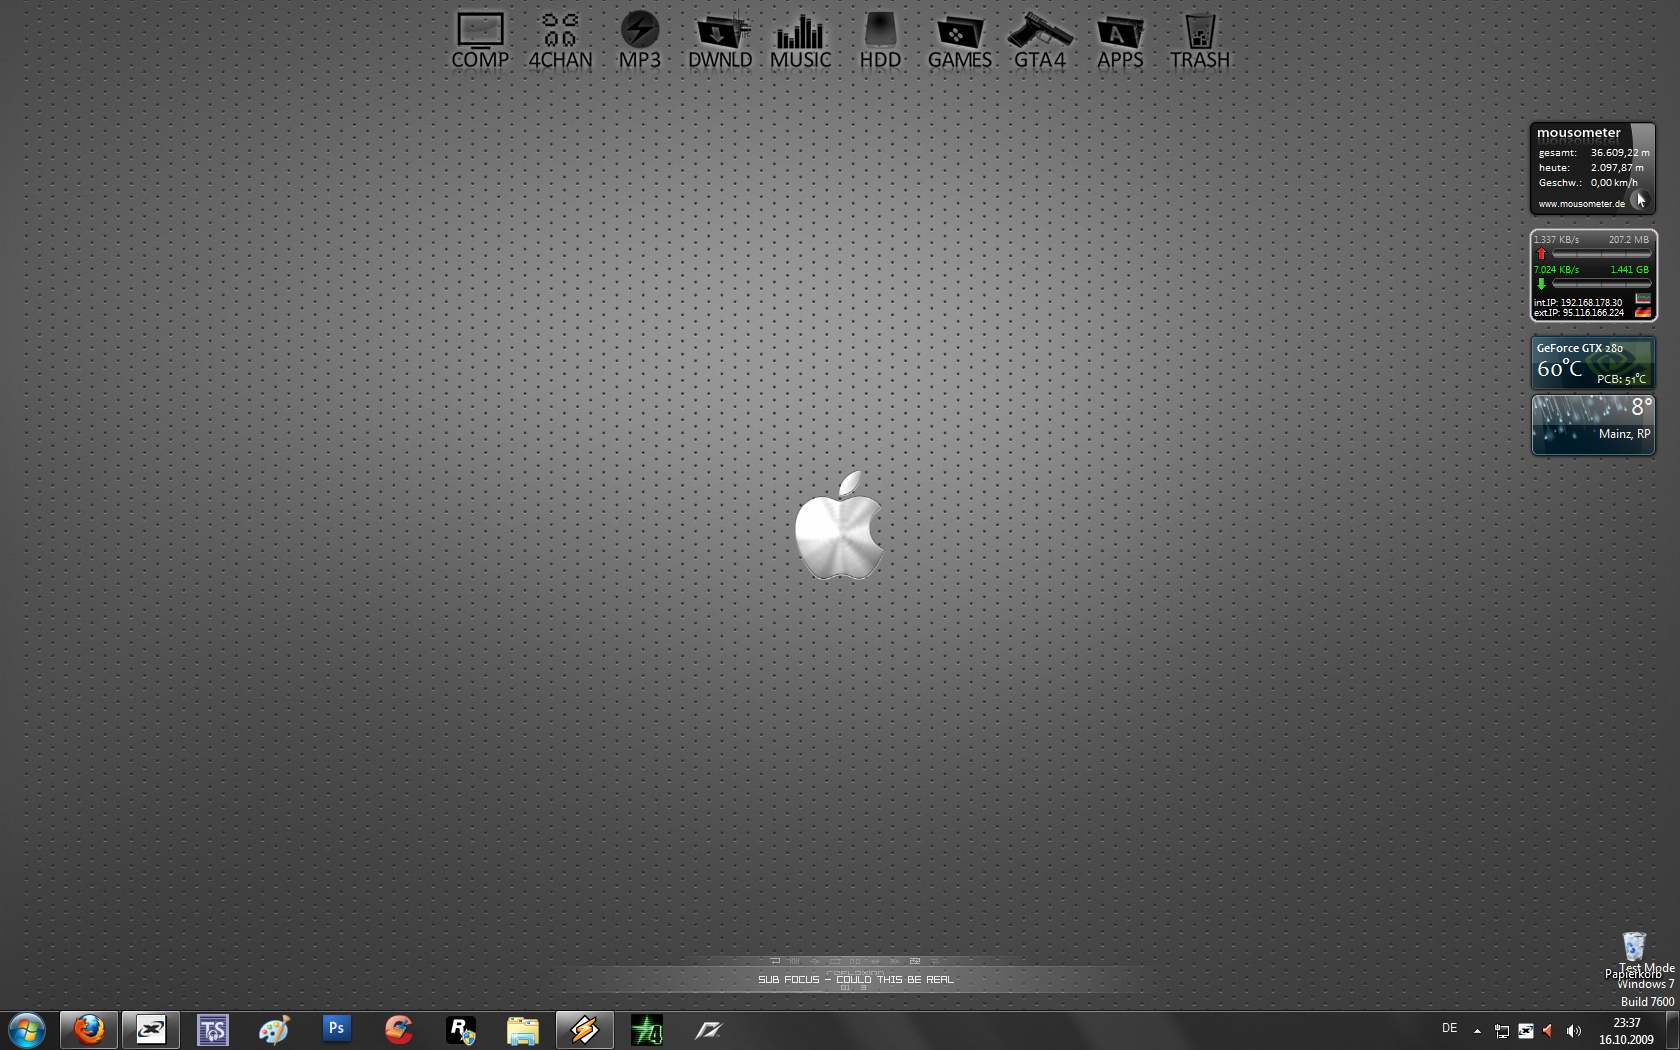
Task: Open the equalizer icon in music bar
Action: [x=794, y=961]
